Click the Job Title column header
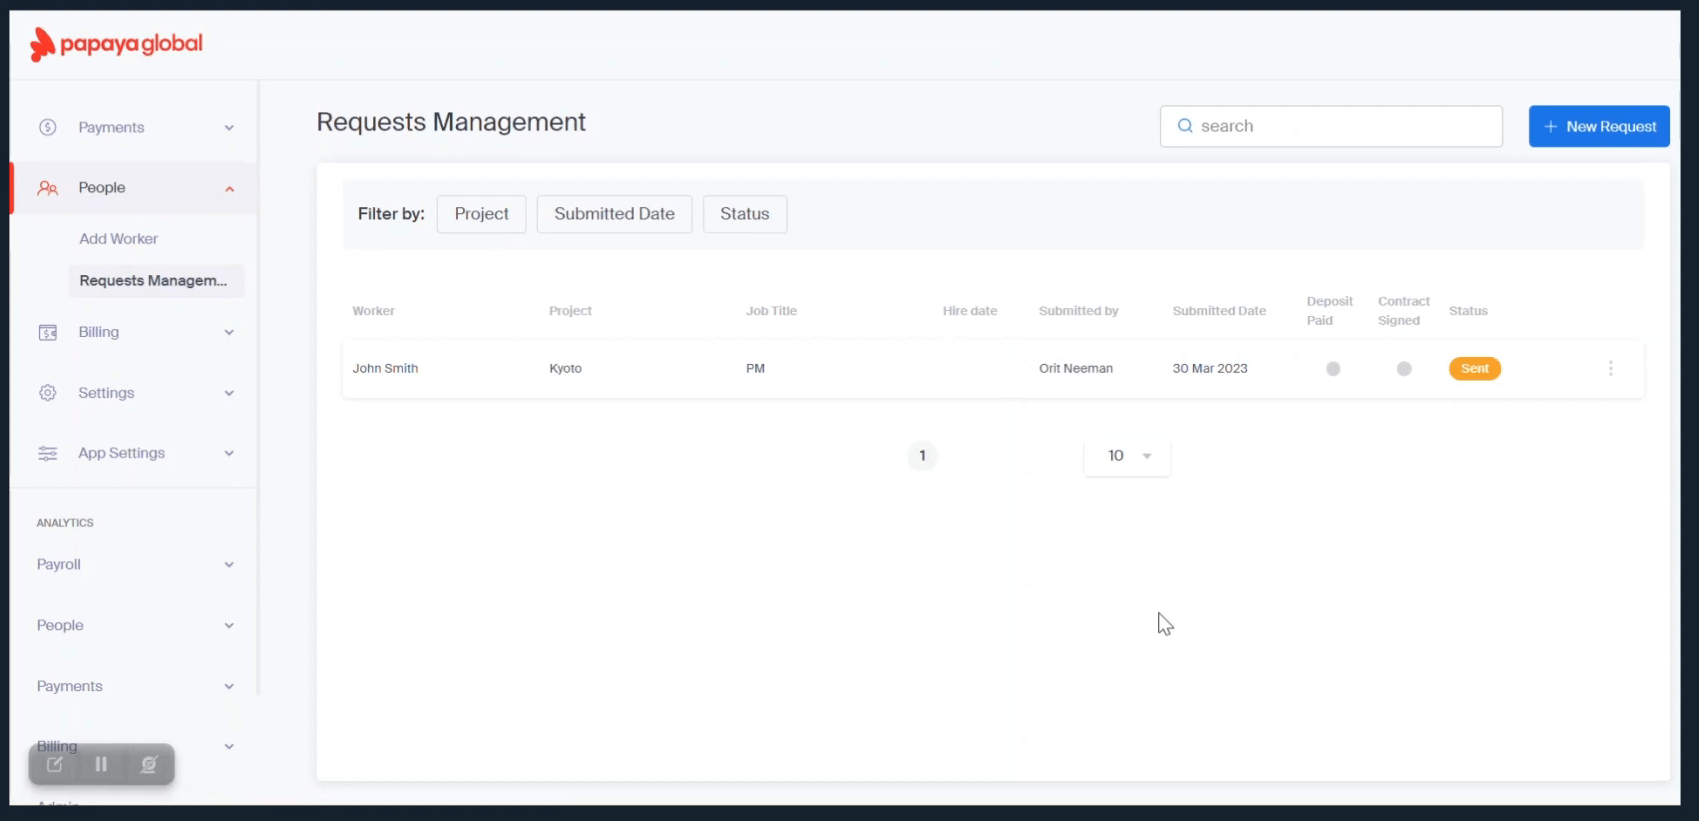 pyautogui.click(x=771, y=311)
